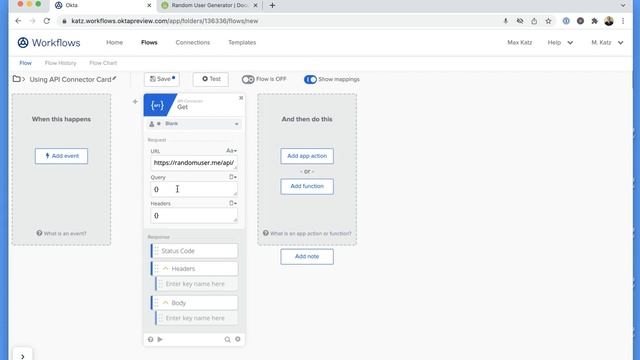This screenshot has height=360, width=640.
Task: Open What is an event? link
Action: (x=61, y=233)
